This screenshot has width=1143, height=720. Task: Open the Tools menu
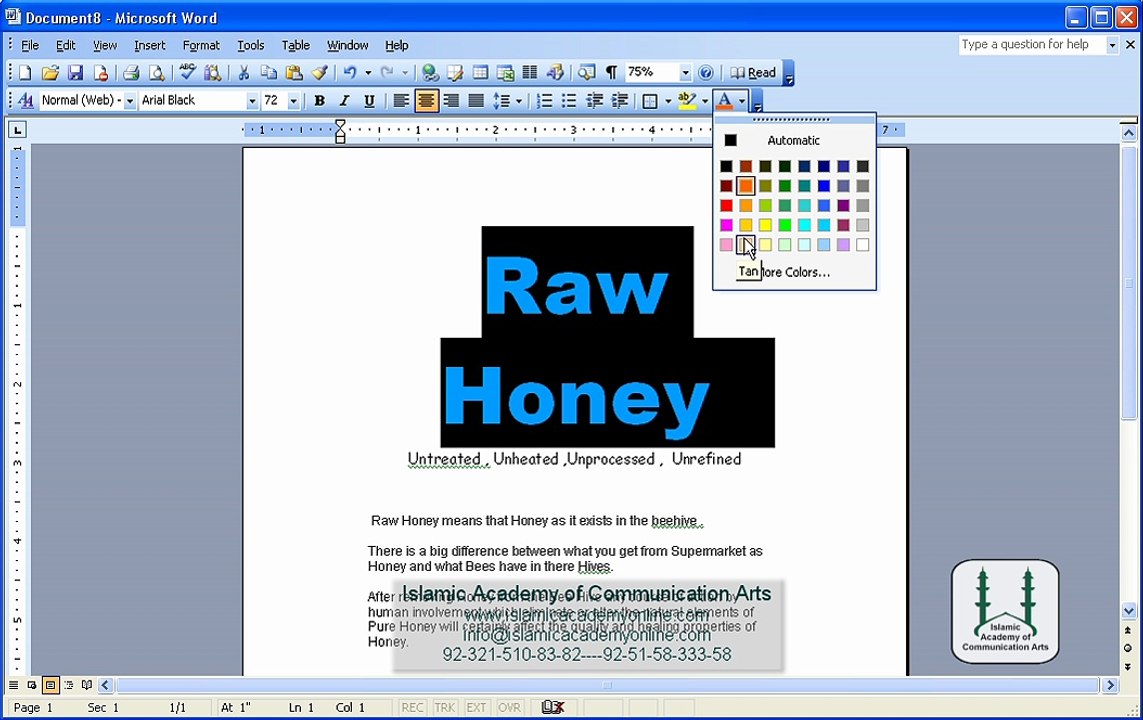pyautogui.click(x=251, y=45)
